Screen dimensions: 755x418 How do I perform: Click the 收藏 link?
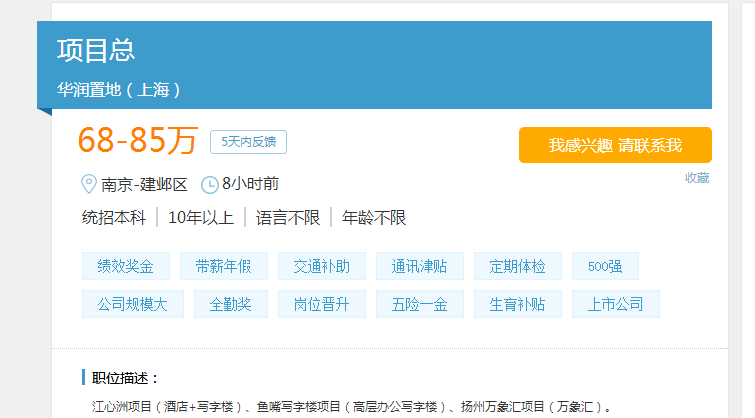click(x=697, y=178)
